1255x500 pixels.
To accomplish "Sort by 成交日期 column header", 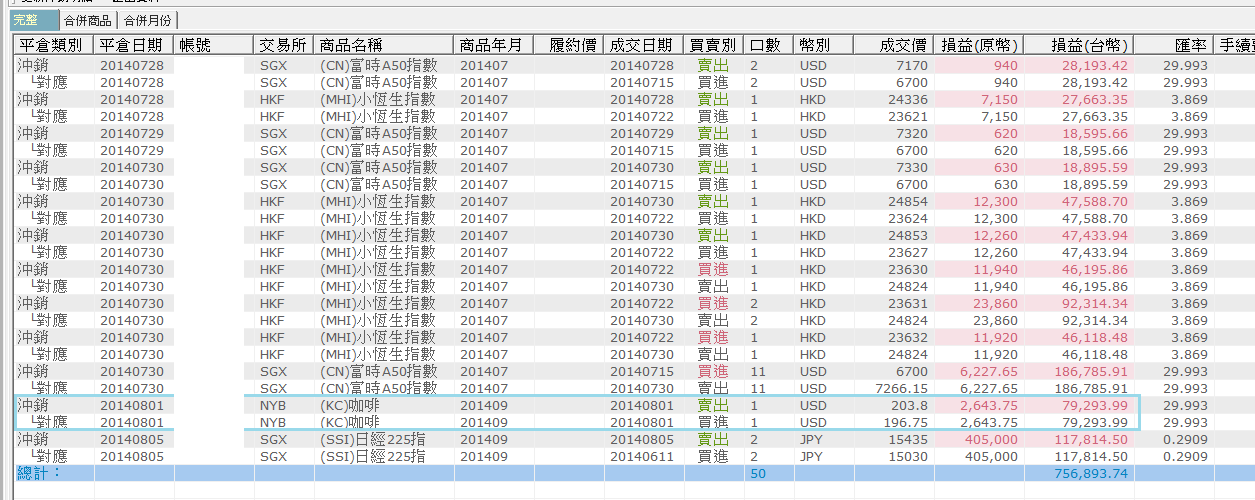I will 644,45.
